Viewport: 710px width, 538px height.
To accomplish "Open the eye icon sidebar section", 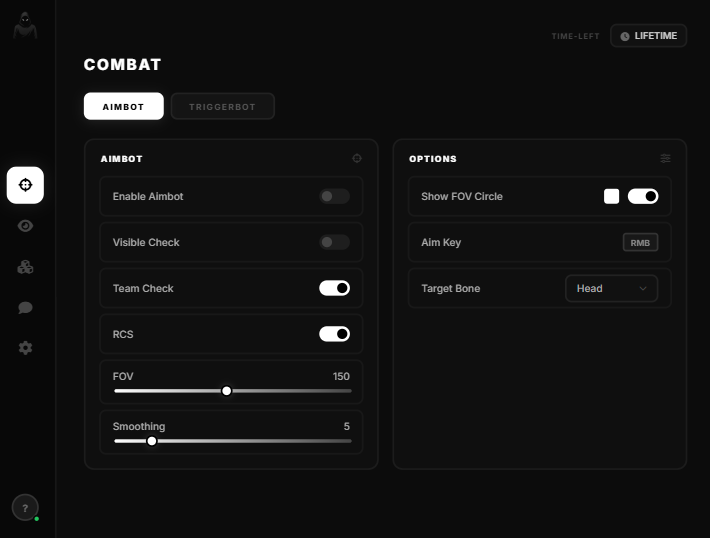I will 25,226.
